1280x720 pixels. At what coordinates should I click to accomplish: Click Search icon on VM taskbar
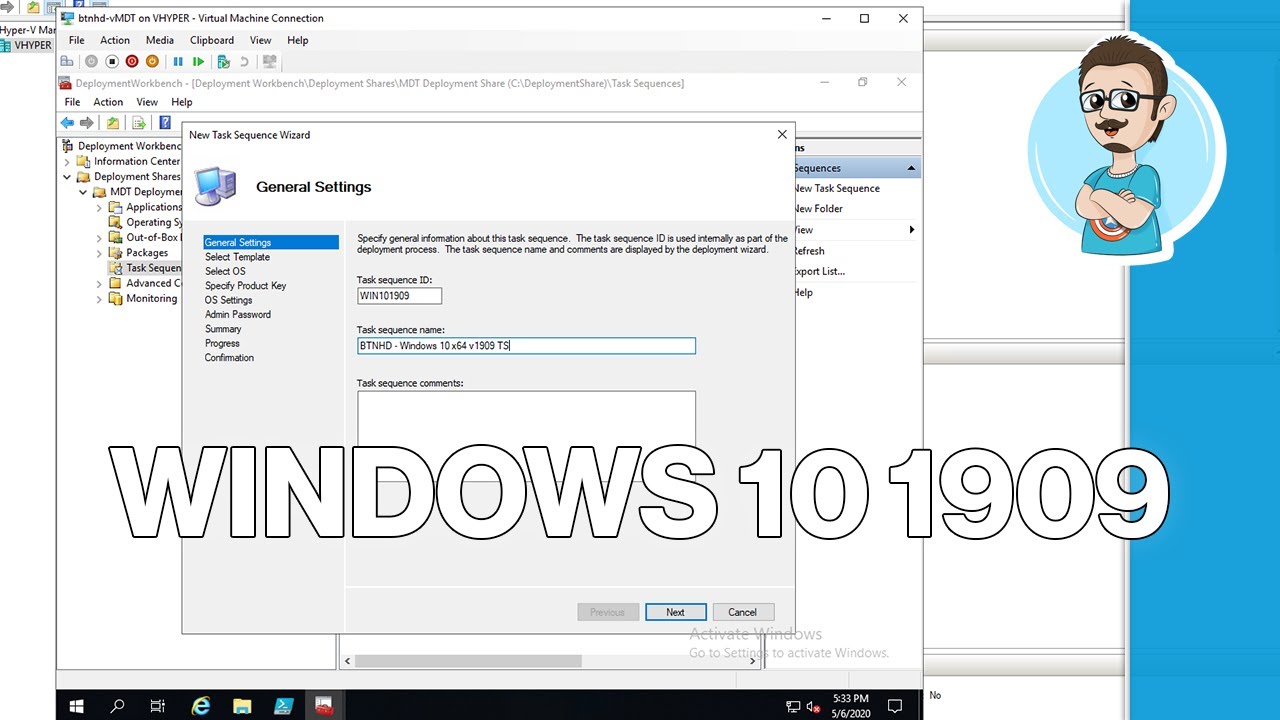[117, 706]
